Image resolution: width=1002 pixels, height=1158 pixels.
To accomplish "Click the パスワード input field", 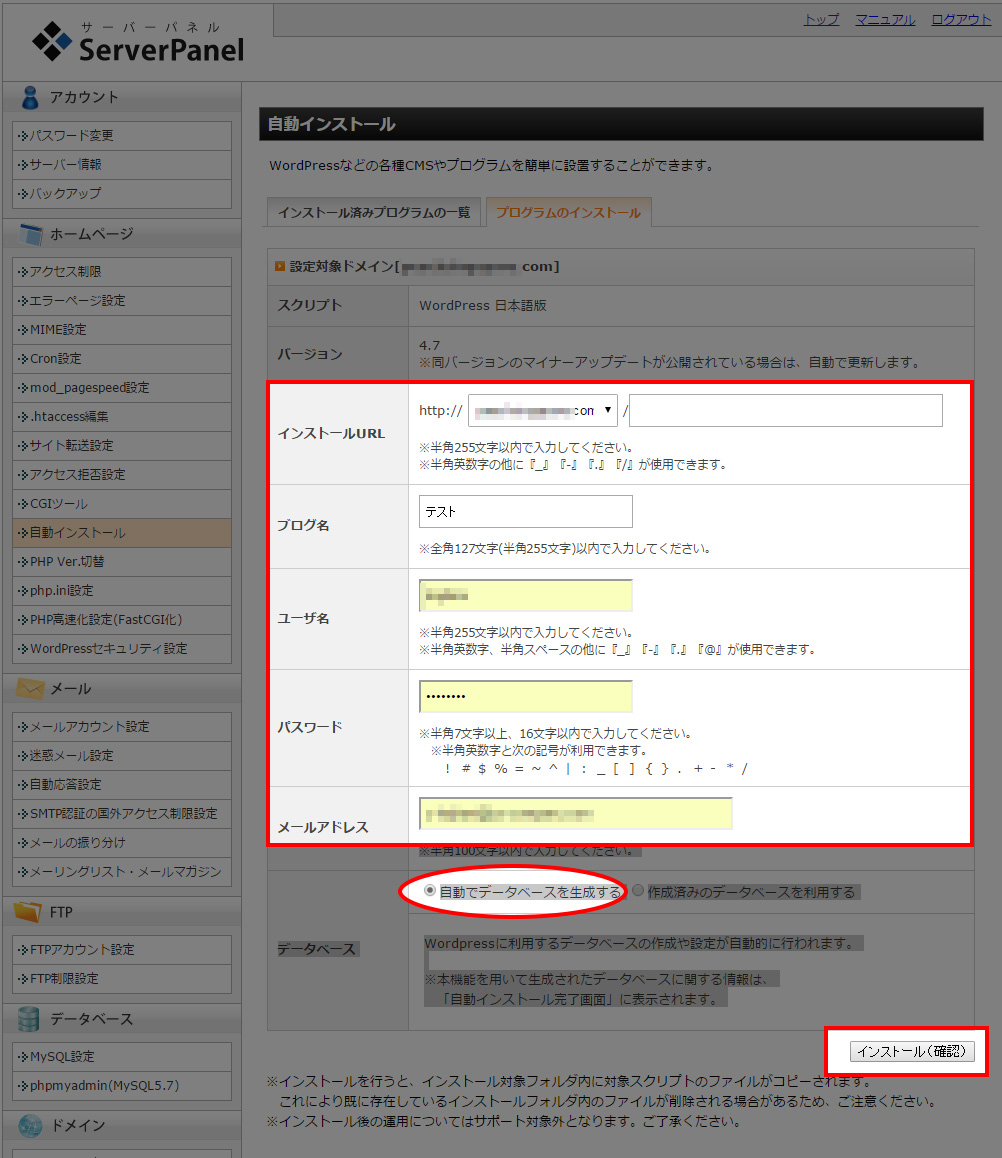I will [525, 696].
